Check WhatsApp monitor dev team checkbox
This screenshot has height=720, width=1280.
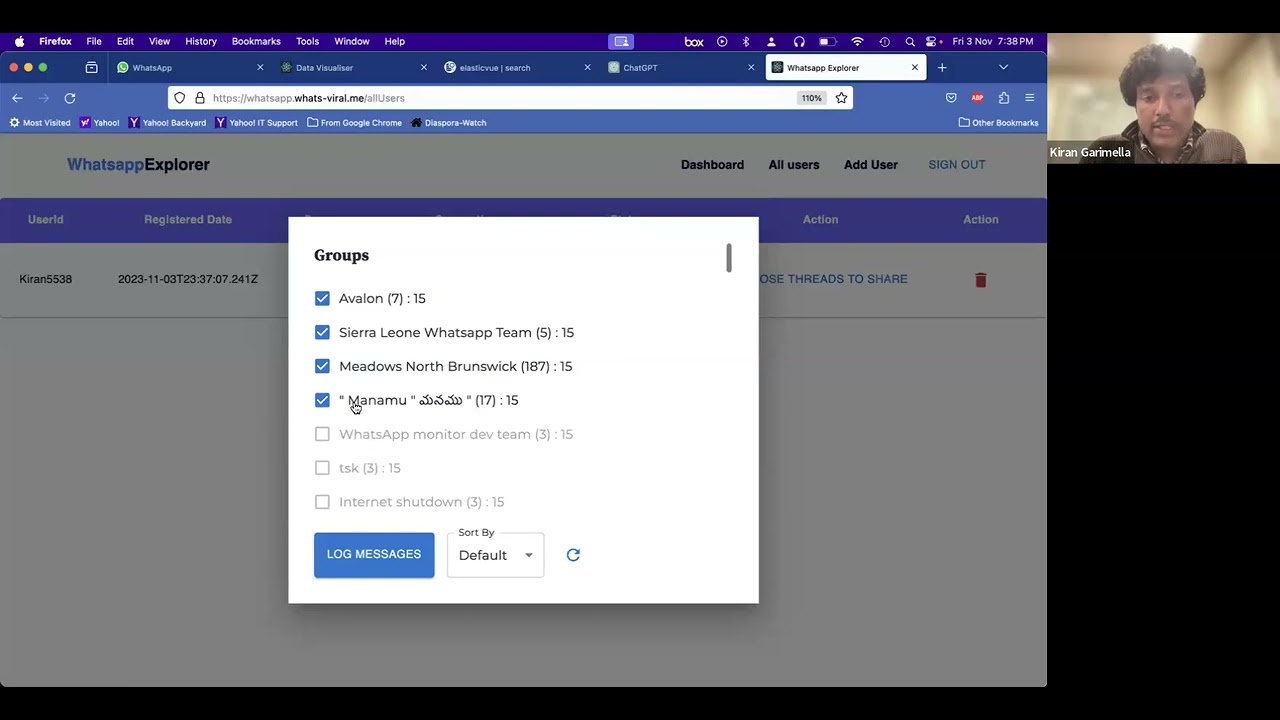(x=322, y=434)
